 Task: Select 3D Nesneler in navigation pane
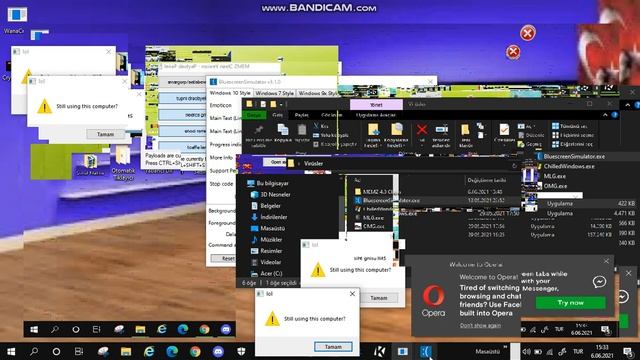(x=271, y=195)
